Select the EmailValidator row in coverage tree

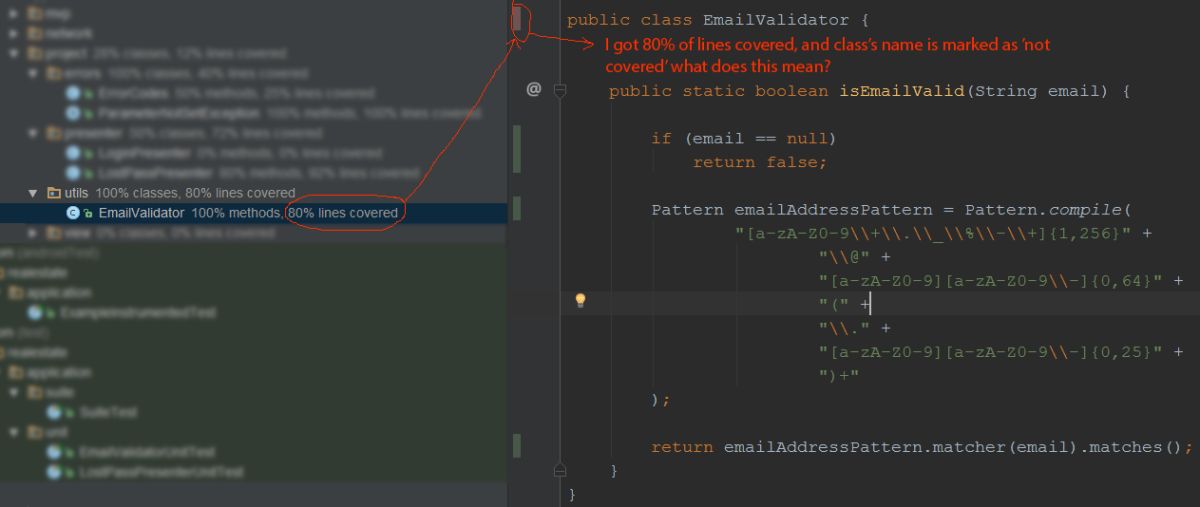pos(253,213)
